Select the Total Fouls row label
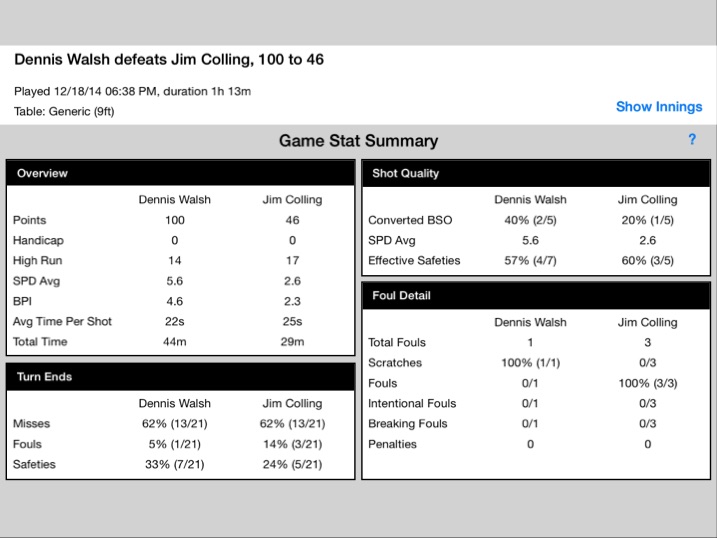Image resolution: width=717 pixels, height=538 pixels. click(x=397, y=342)
